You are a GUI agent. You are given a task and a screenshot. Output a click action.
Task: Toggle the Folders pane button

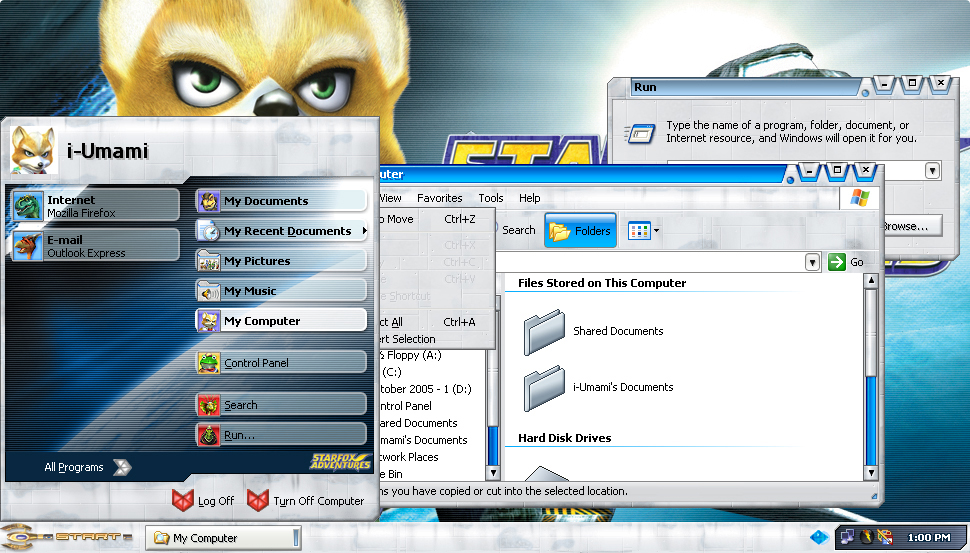click(x=581, y=231)
